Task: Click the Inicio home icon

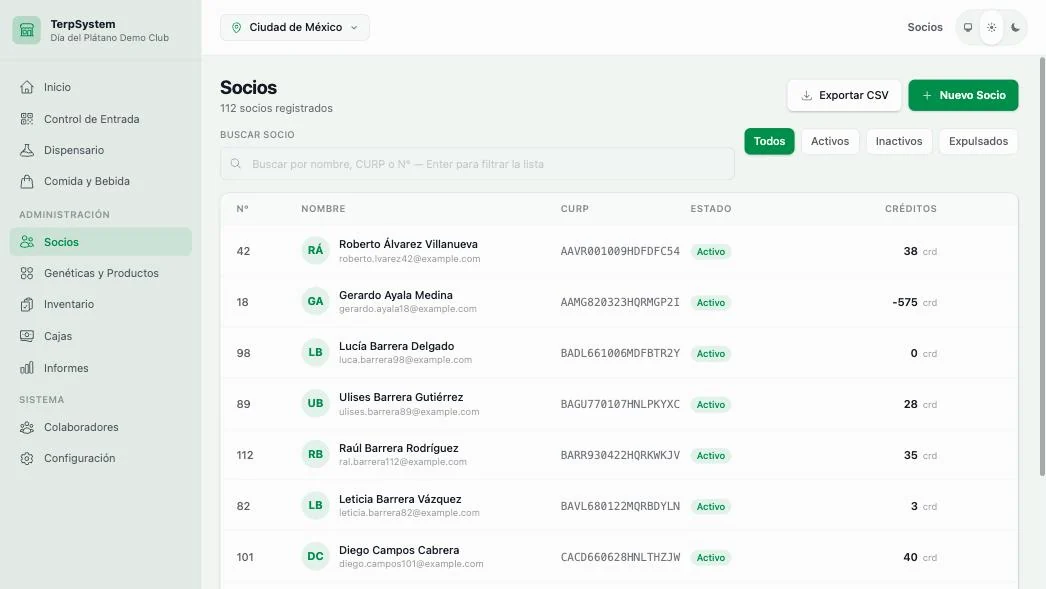Action: [x=27, y=87]
